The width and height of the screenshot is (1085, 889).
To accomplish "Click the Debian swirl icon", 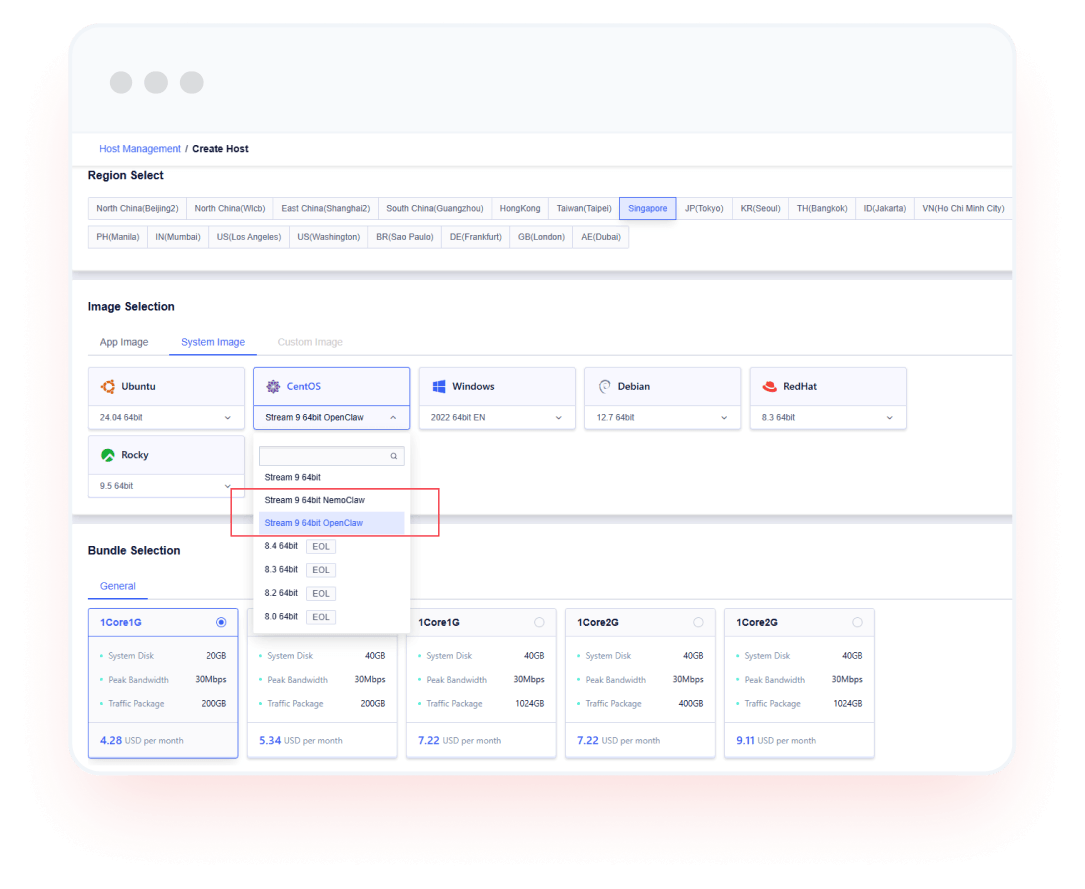I will pos(605,387).
